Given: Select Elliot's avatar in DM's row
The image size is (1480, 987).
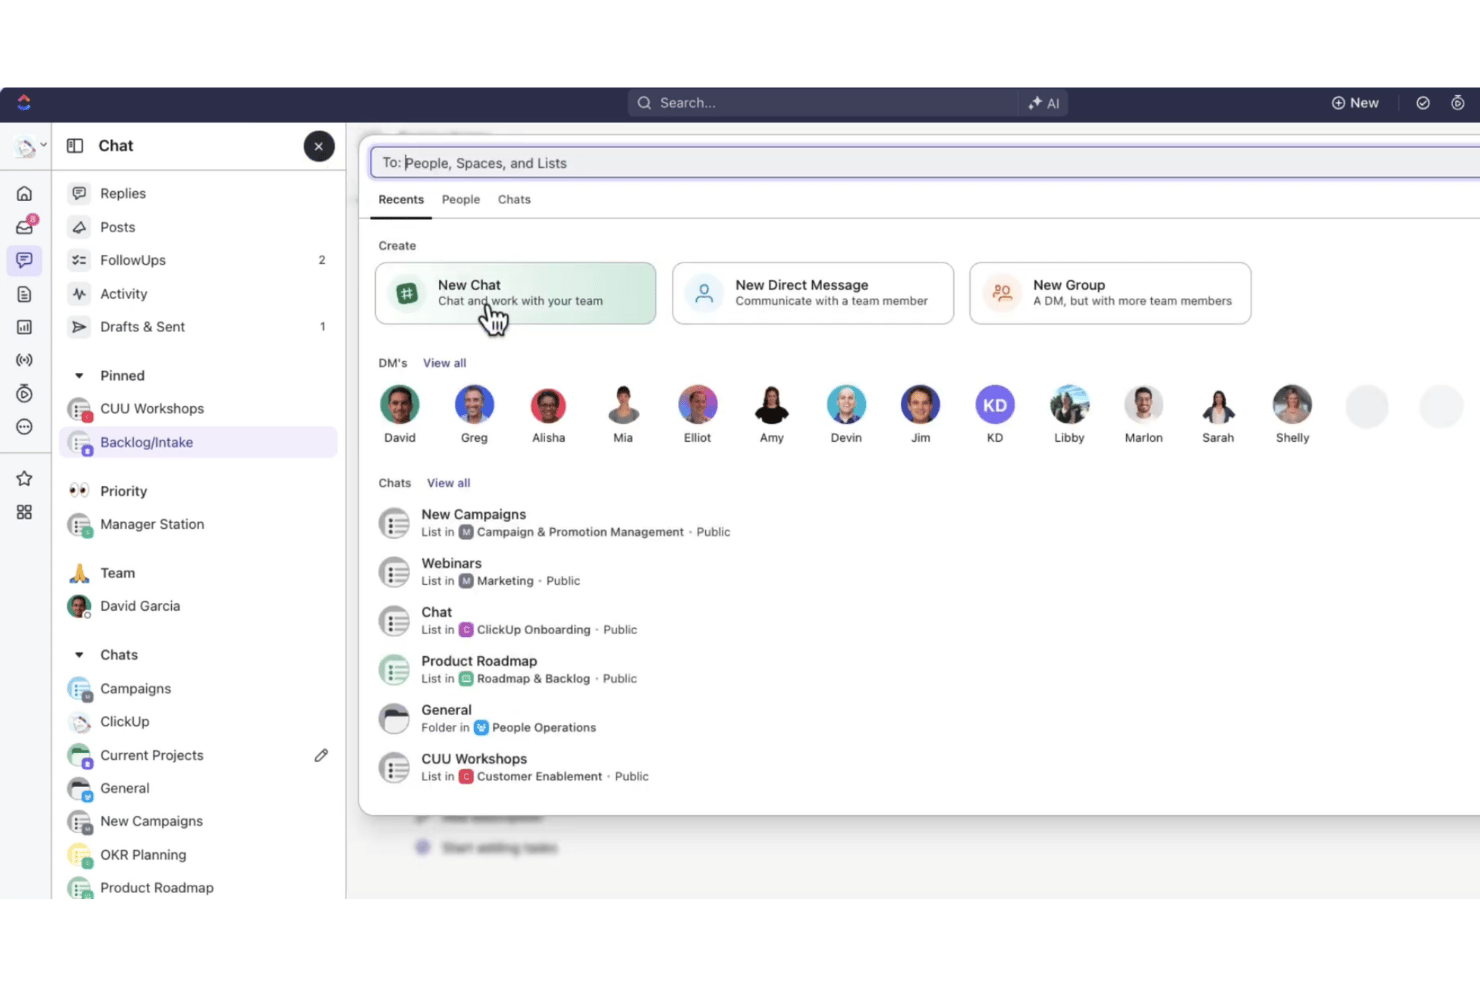Looking at the screenshot, I should coord(697,405).
